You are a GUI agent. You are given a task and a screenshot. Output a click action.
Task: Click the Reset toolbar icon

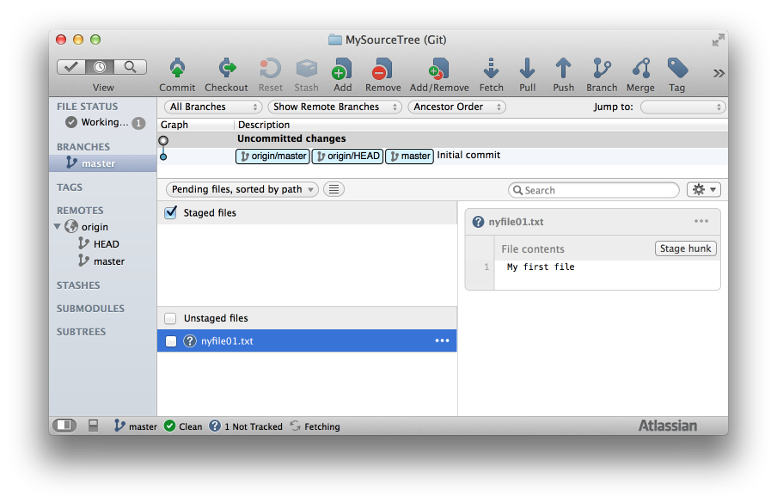pyautogui.click(x=270, y=68)
